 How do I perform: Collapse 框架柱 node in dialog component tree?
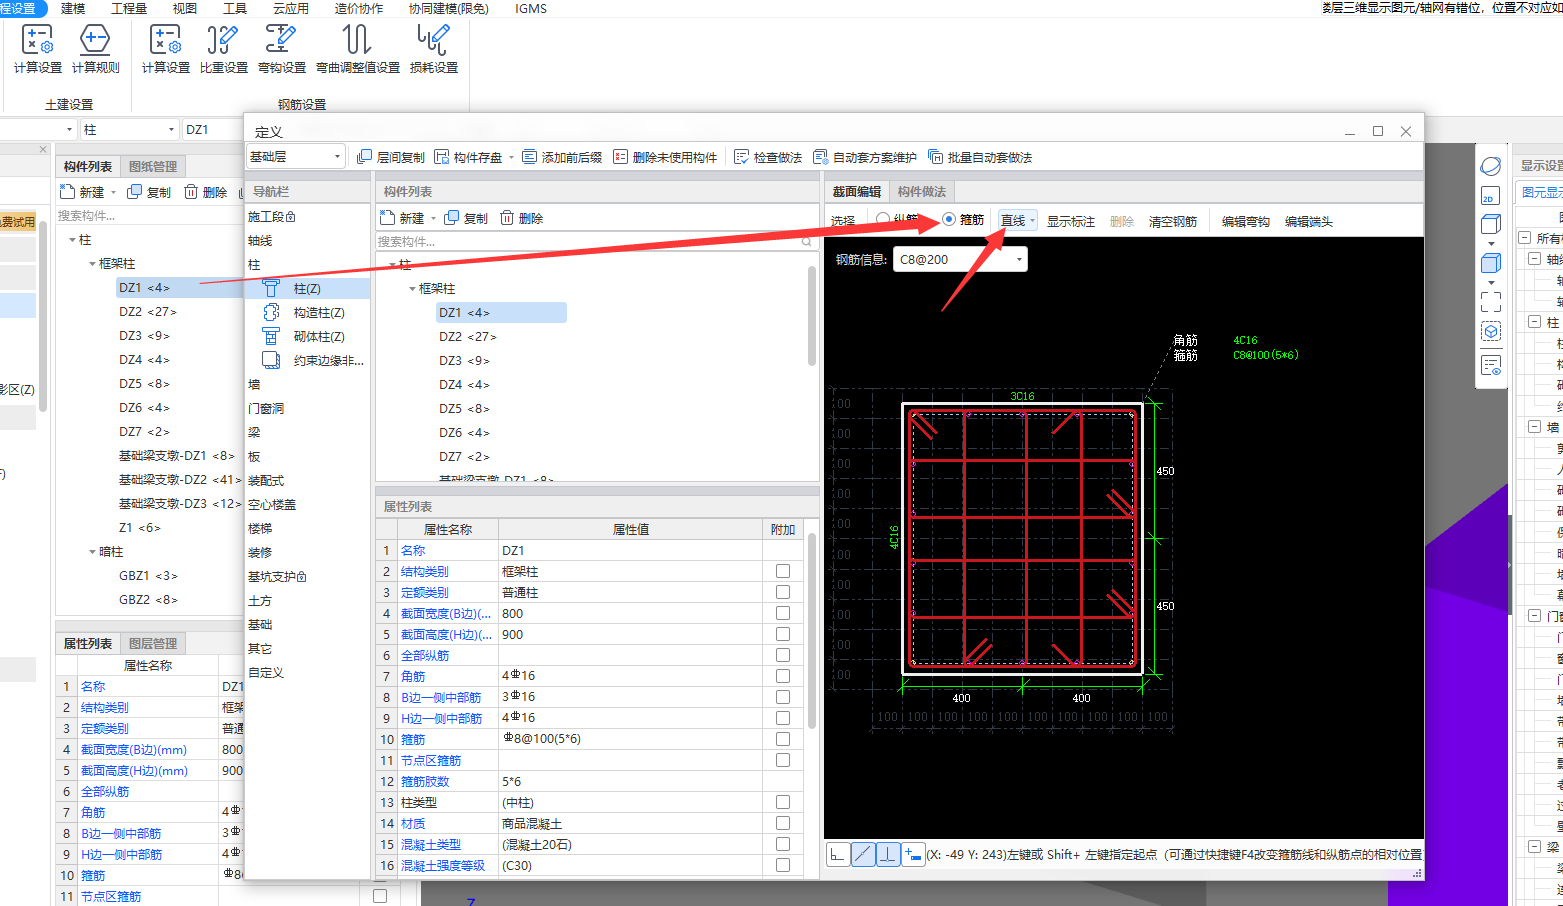coord(412,288)
